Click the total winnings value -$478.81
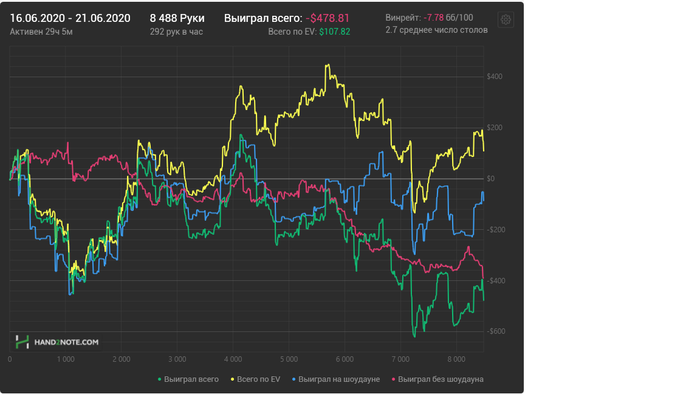700x394 pixels. coord(328,18)
